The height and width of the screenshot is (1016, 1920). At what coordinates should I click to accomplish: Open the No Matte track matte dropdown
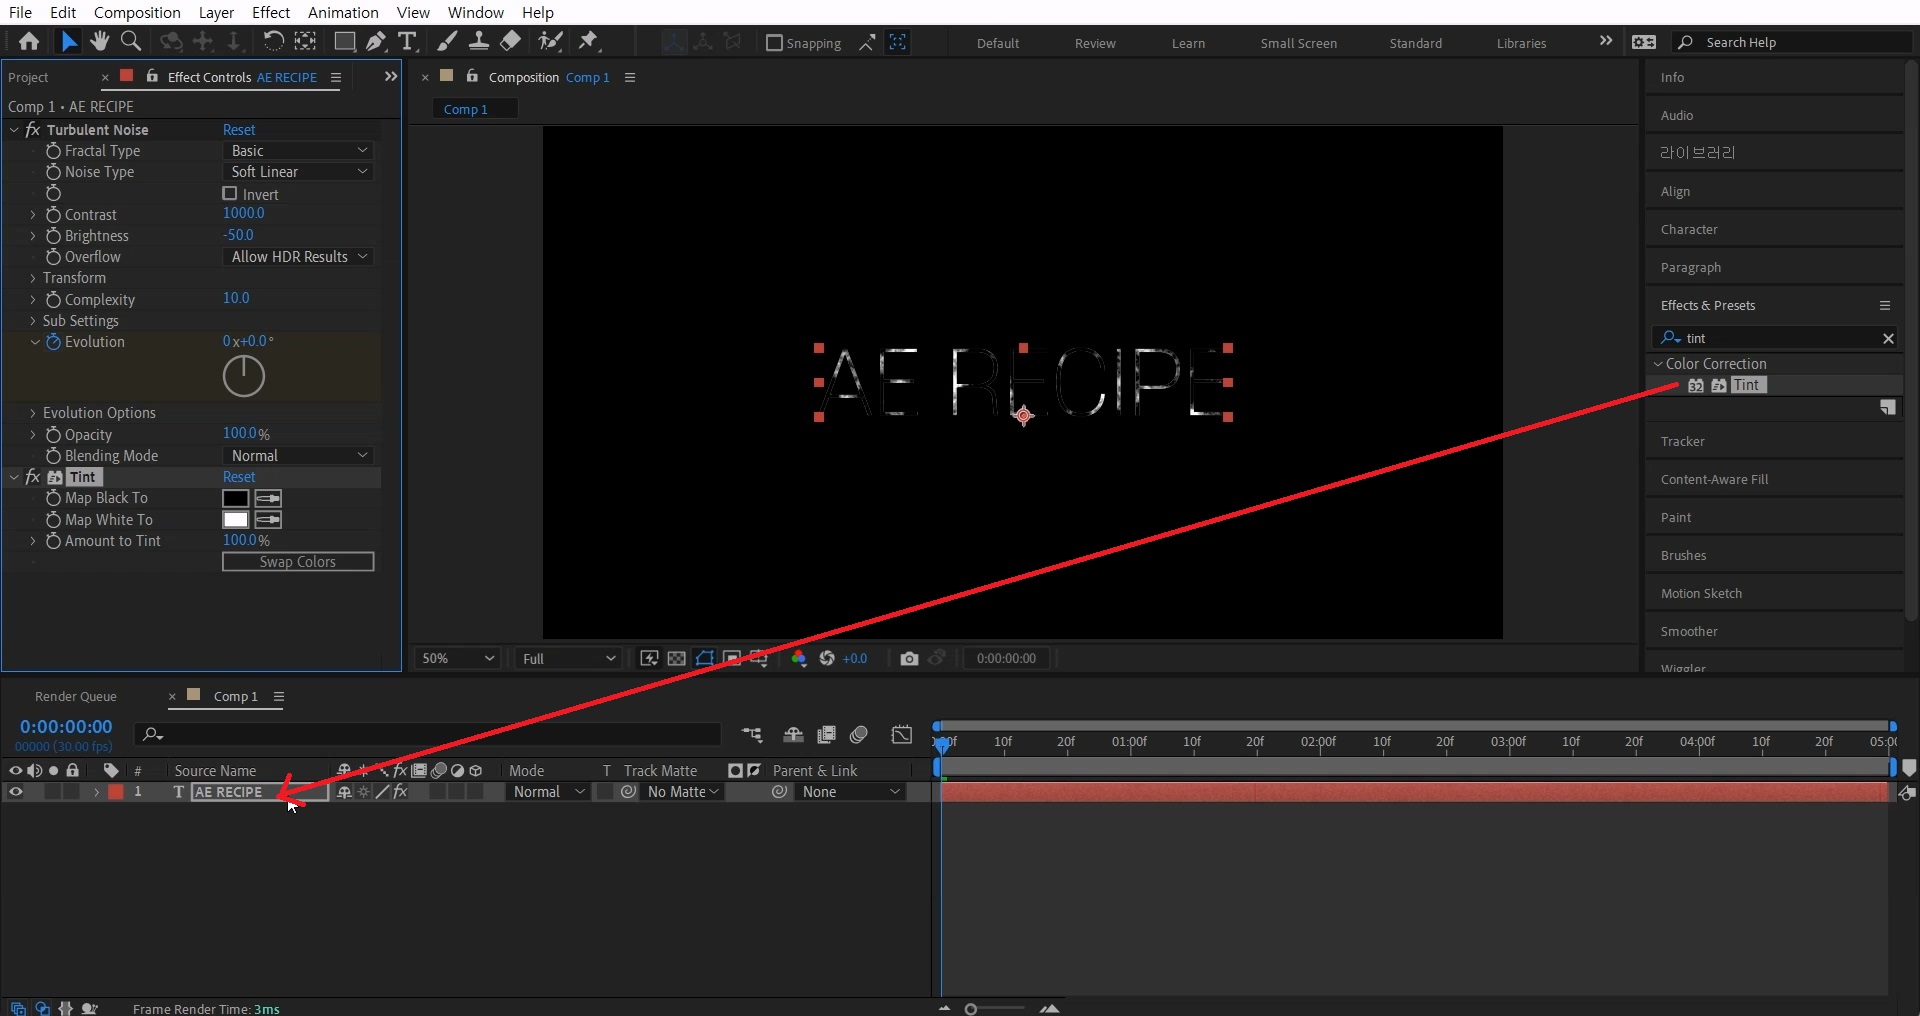click(x=682, y=792)
